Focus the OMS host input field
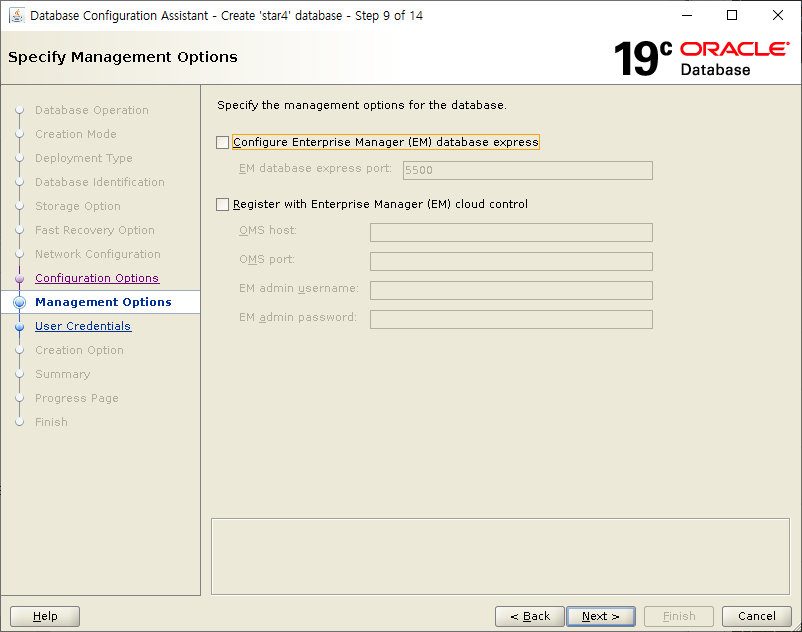The height and width of the screenshot is (632, 802). (511, 232)
